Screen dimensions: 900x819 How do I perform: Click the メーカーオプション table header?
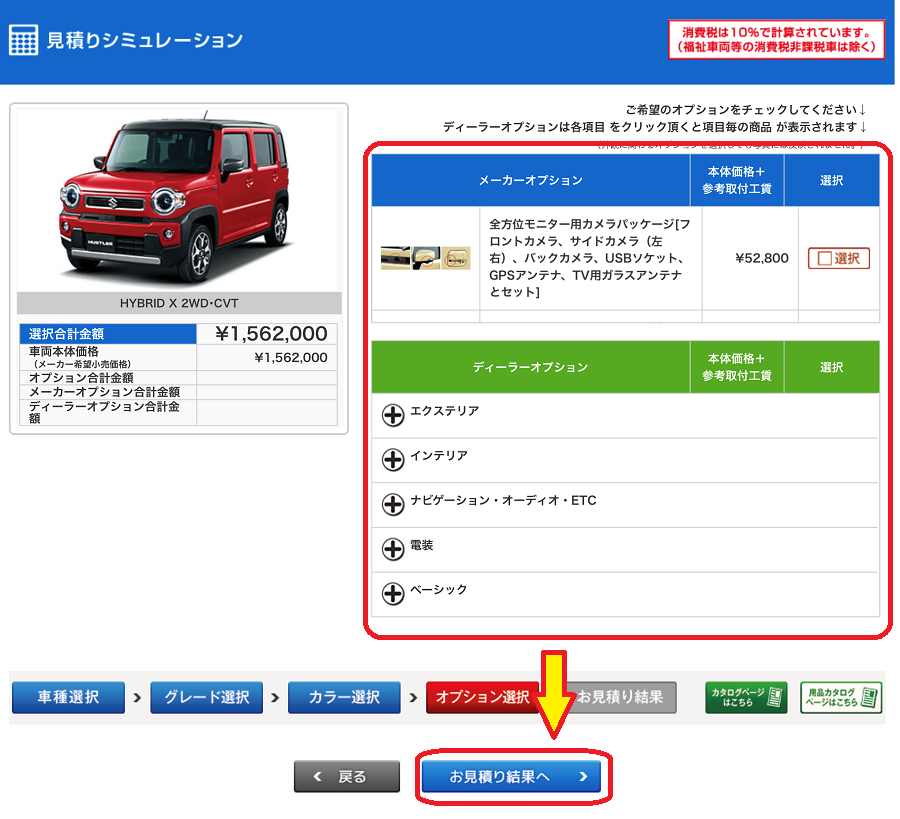click(x=530, y=180)
